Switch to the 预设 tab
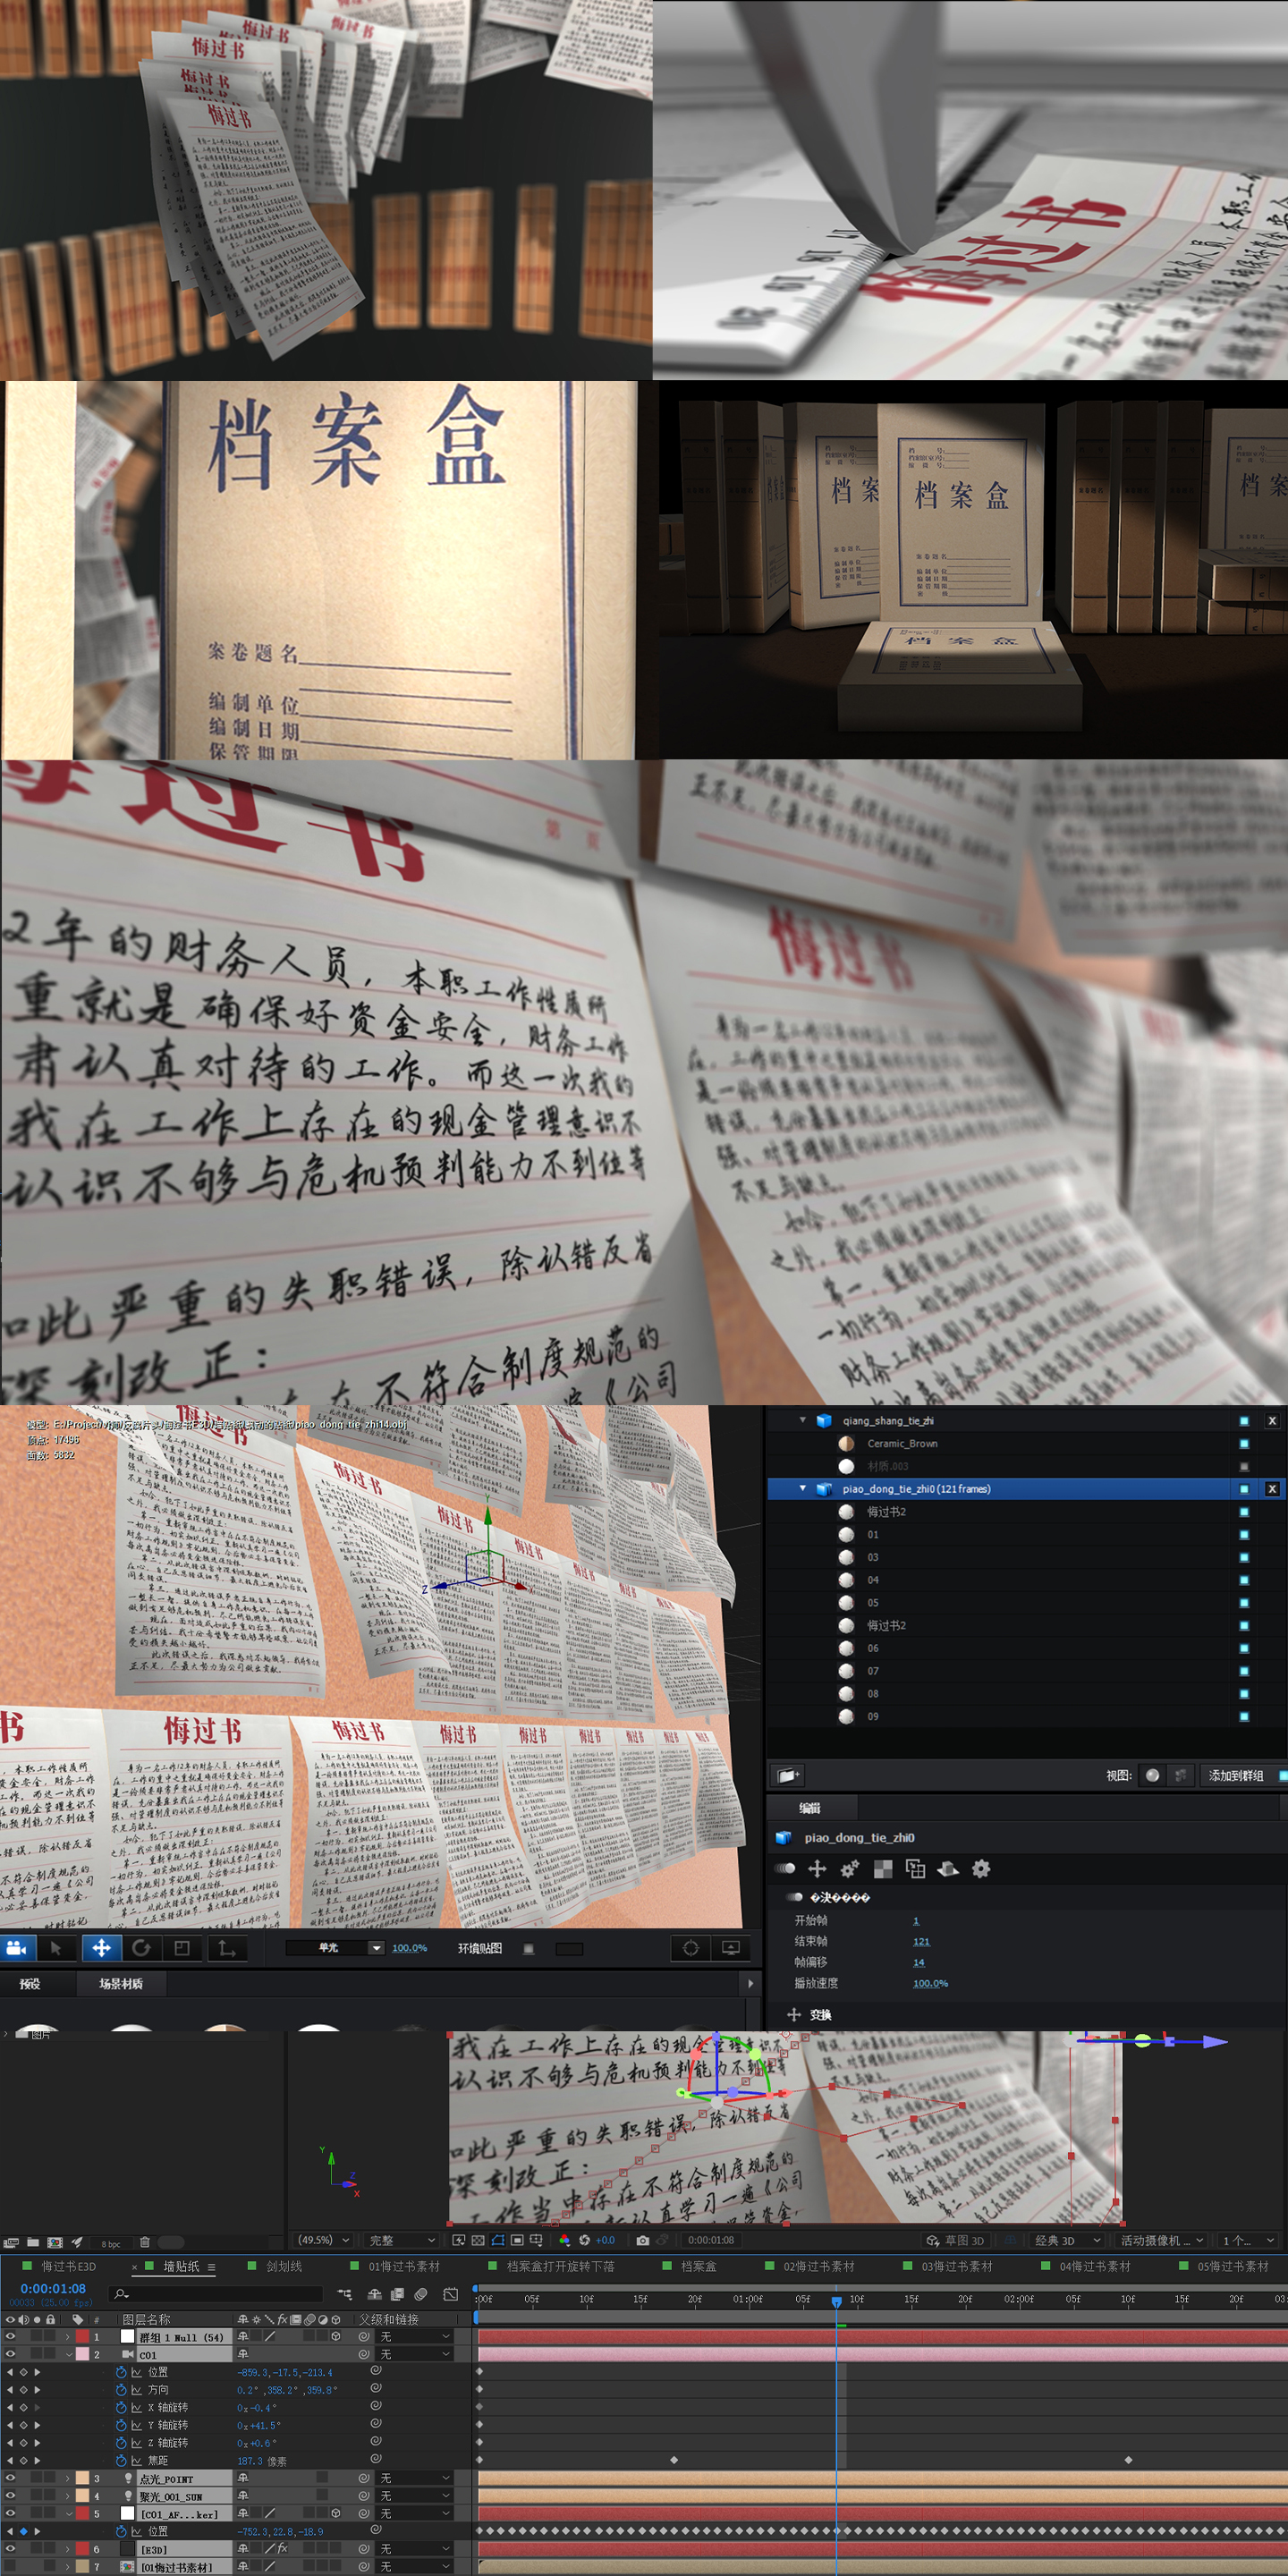Screen dimensions: 1288x2576 [30, 1983]
